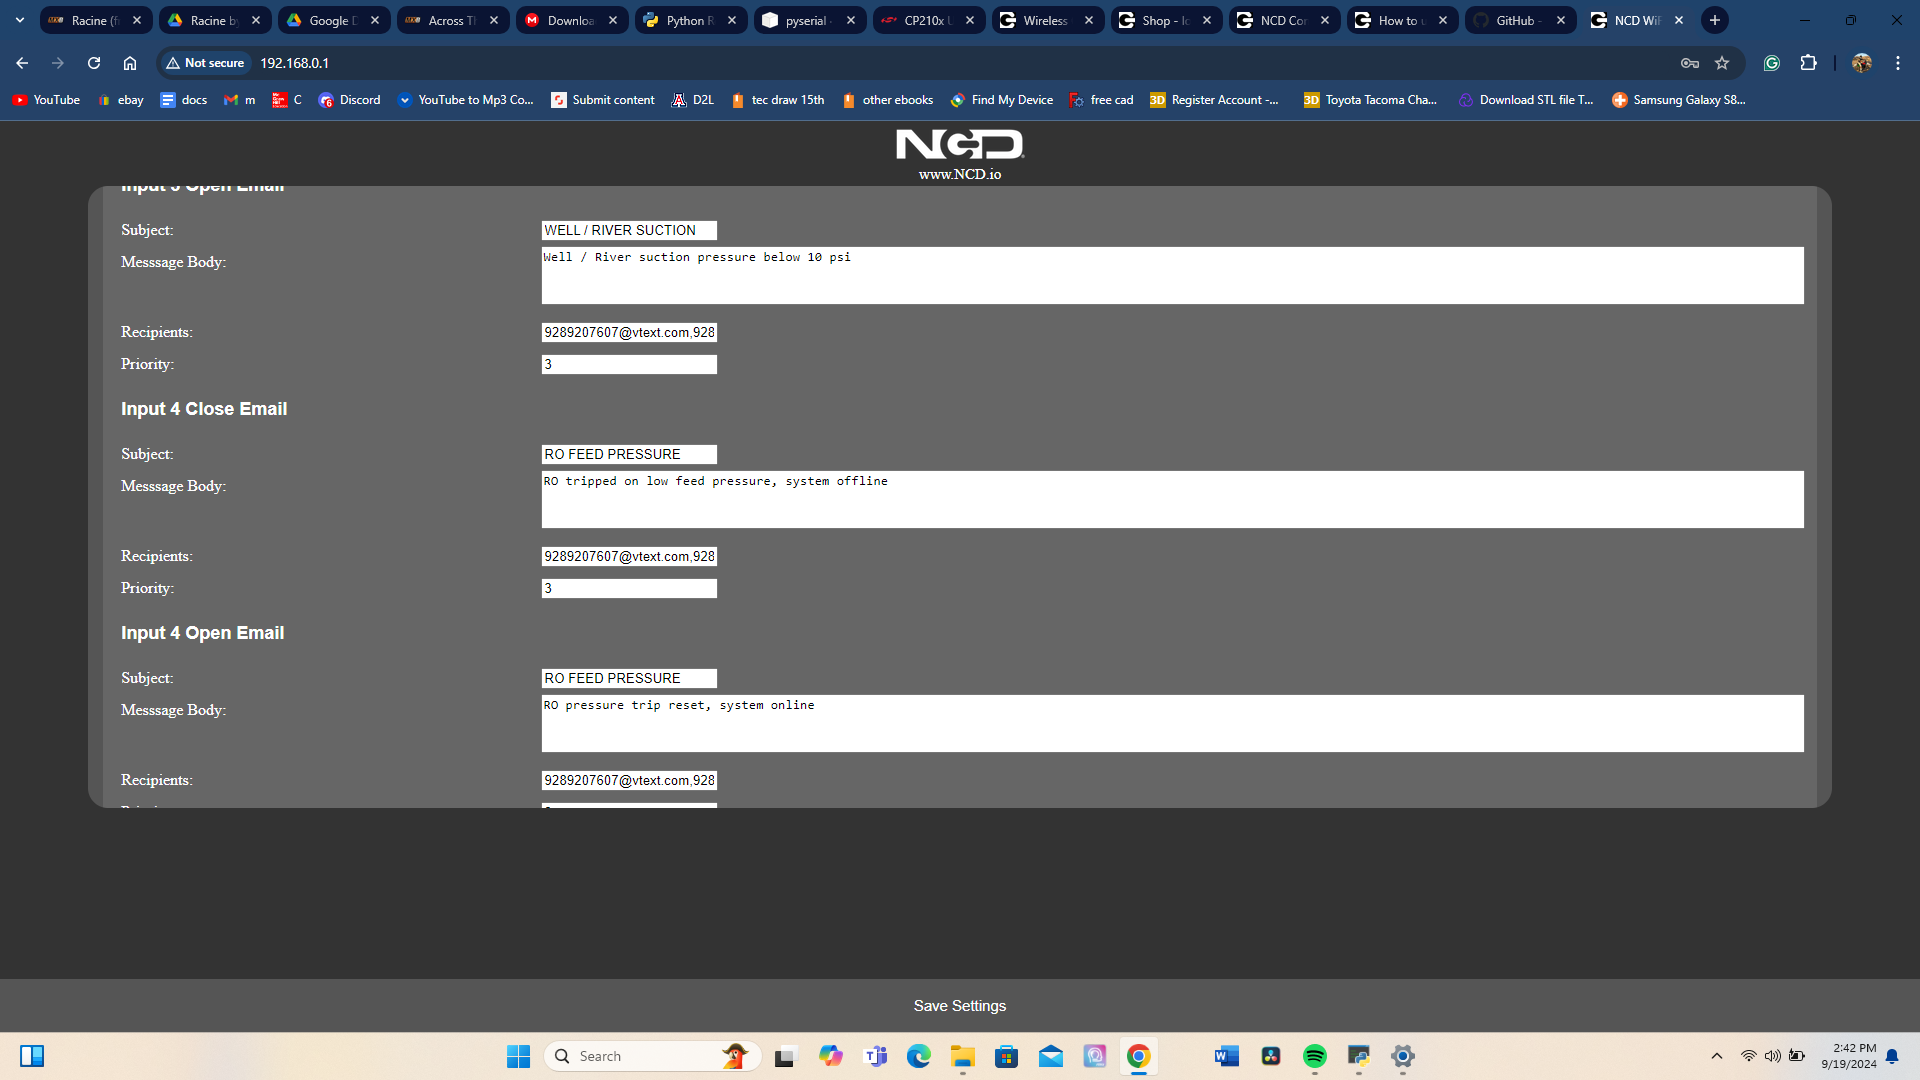Image resolution: width=1920 pixels, height=1080 pixels.
Task: Click the home page icon
Action: [x=130, y=63]
